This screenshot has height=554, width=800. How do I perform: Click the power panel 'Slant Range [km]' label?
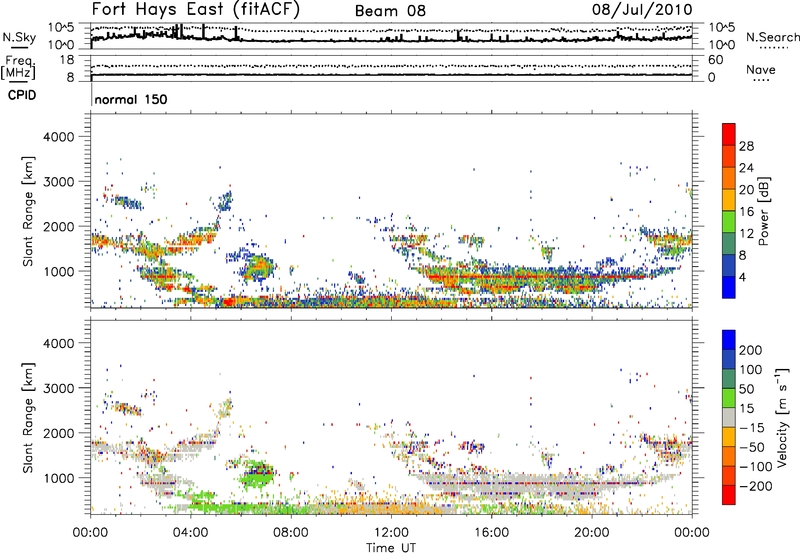click(28, 211)
